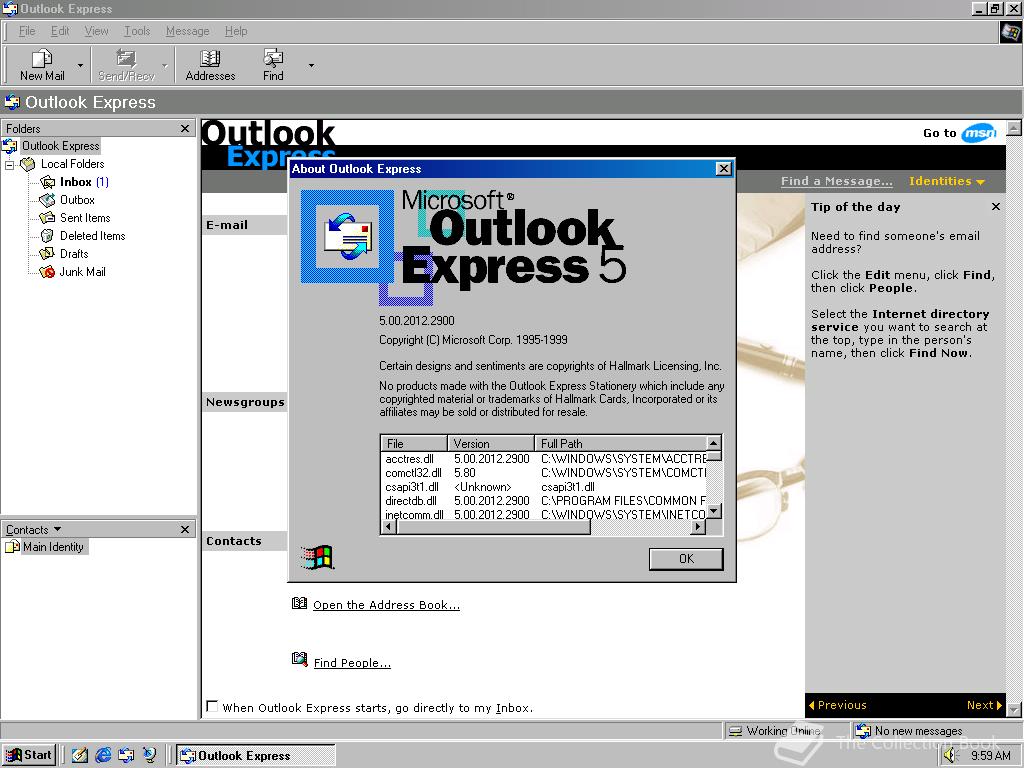
Task: Launch Internet Explorer from quick launch
Action: coord(103,756)
